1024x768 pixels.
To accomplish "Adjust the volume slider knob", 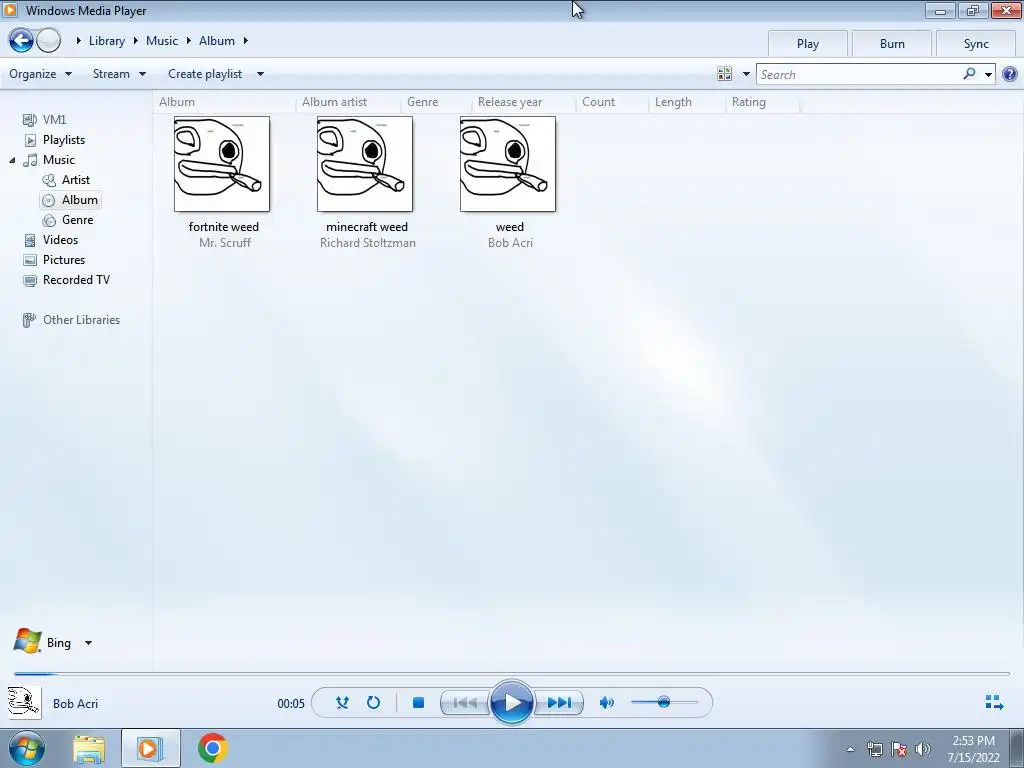I will [x=664, y=702].
